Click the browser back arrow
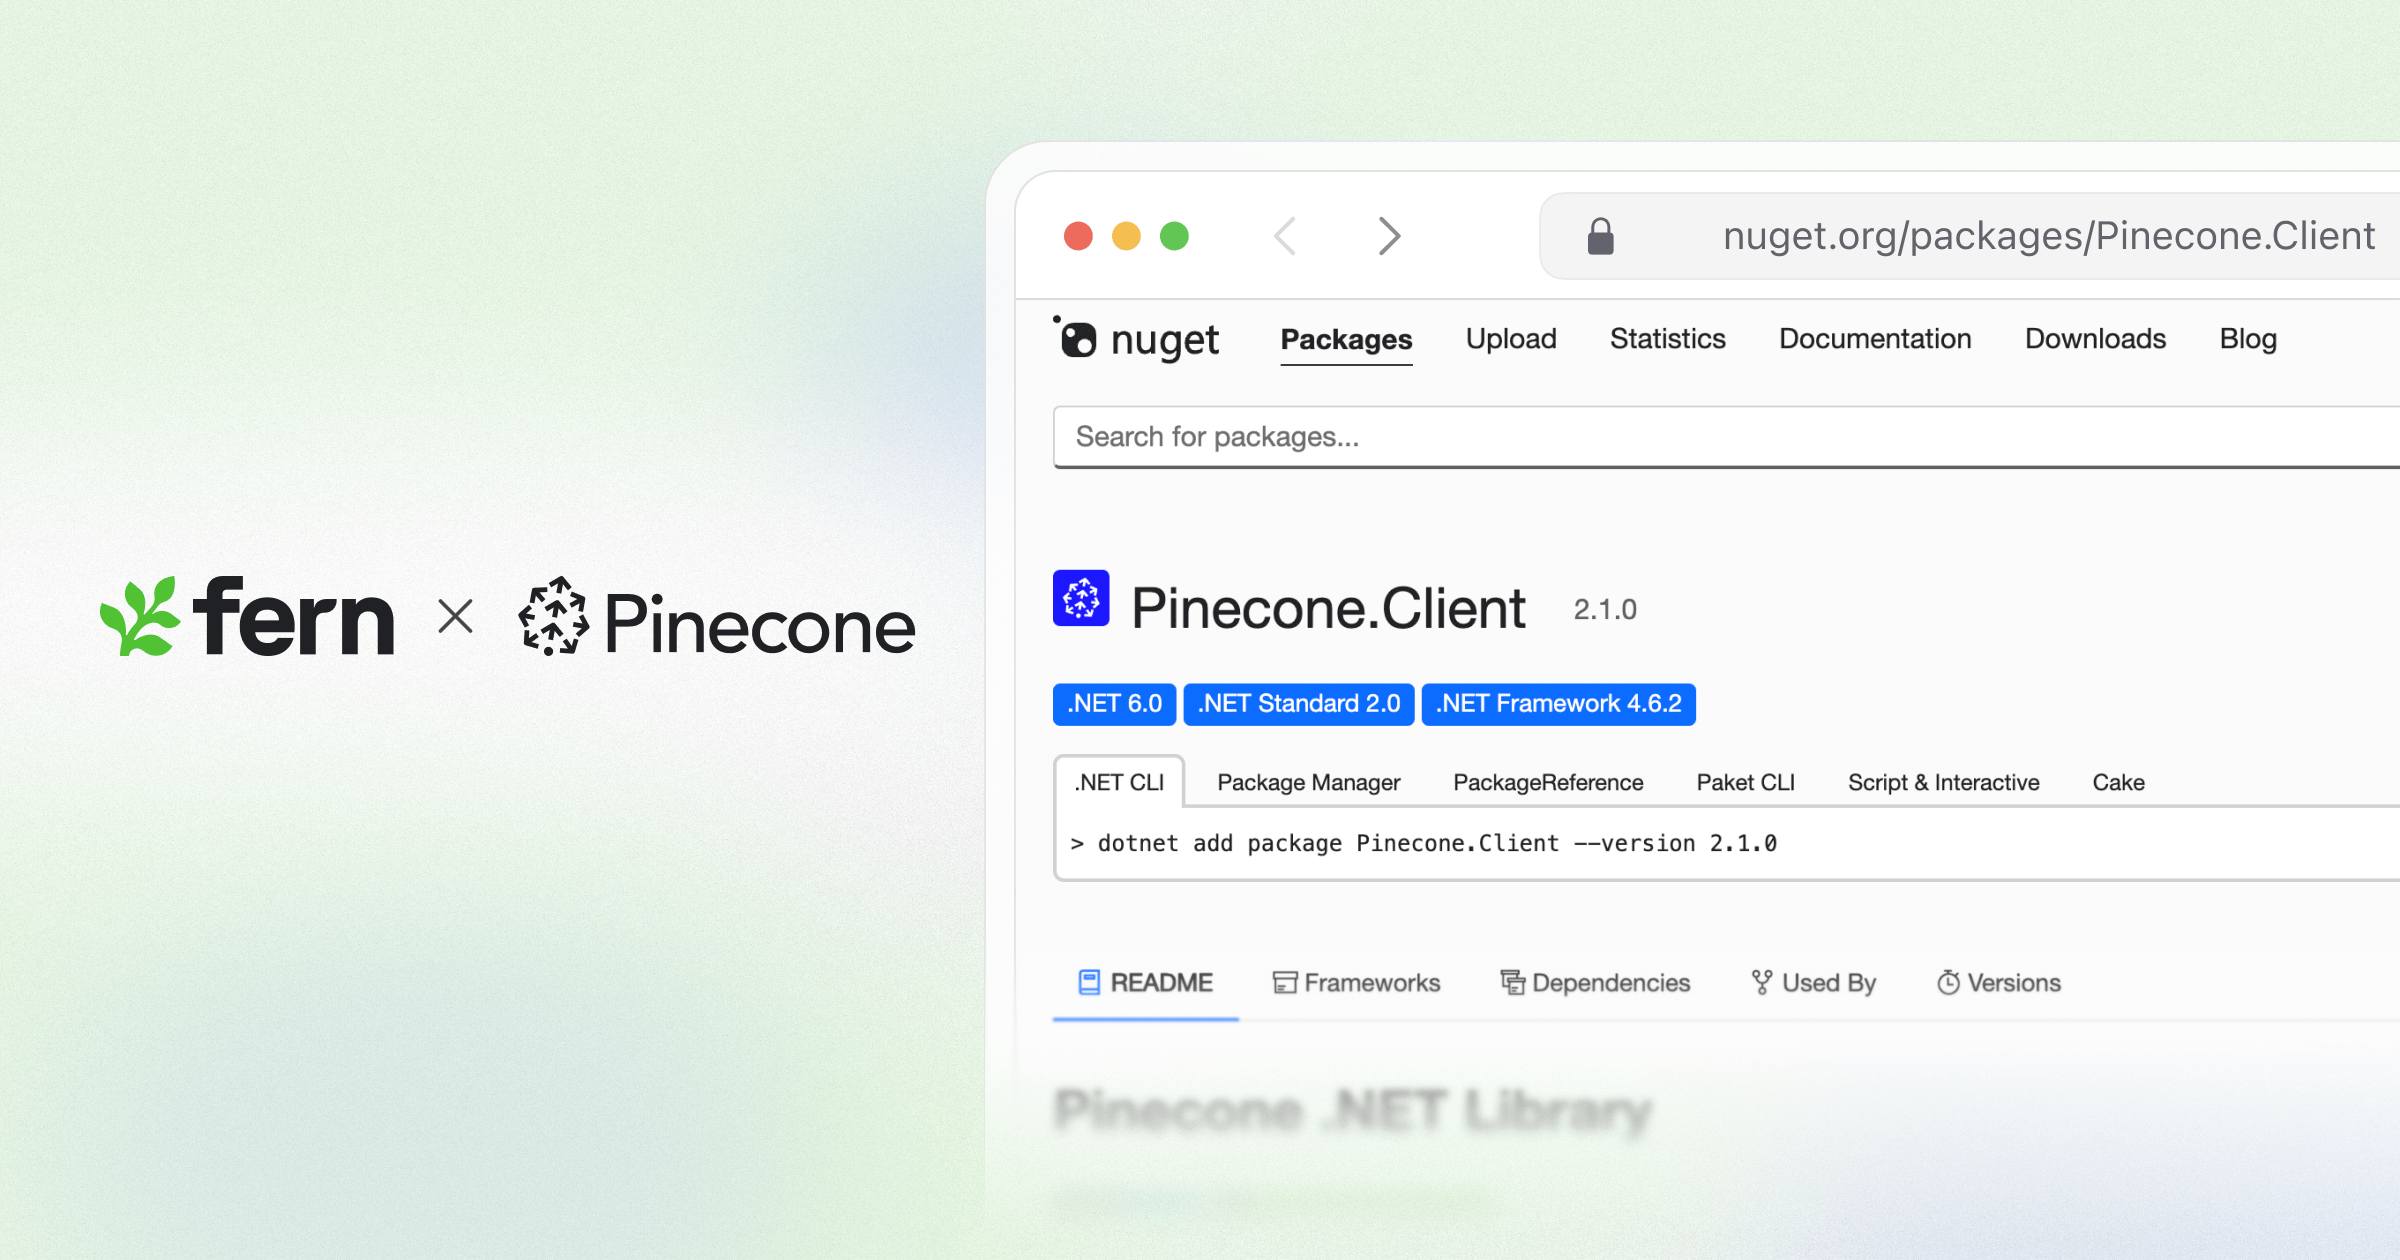Image resolution: width=2400 pixels, height=1260 pixels. (1286, 236)
